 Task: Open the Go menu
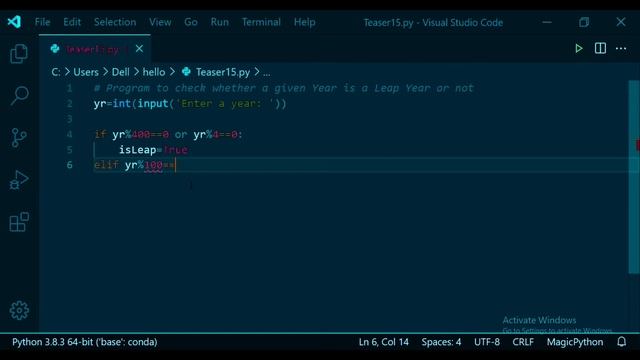(x=191, y=22)
